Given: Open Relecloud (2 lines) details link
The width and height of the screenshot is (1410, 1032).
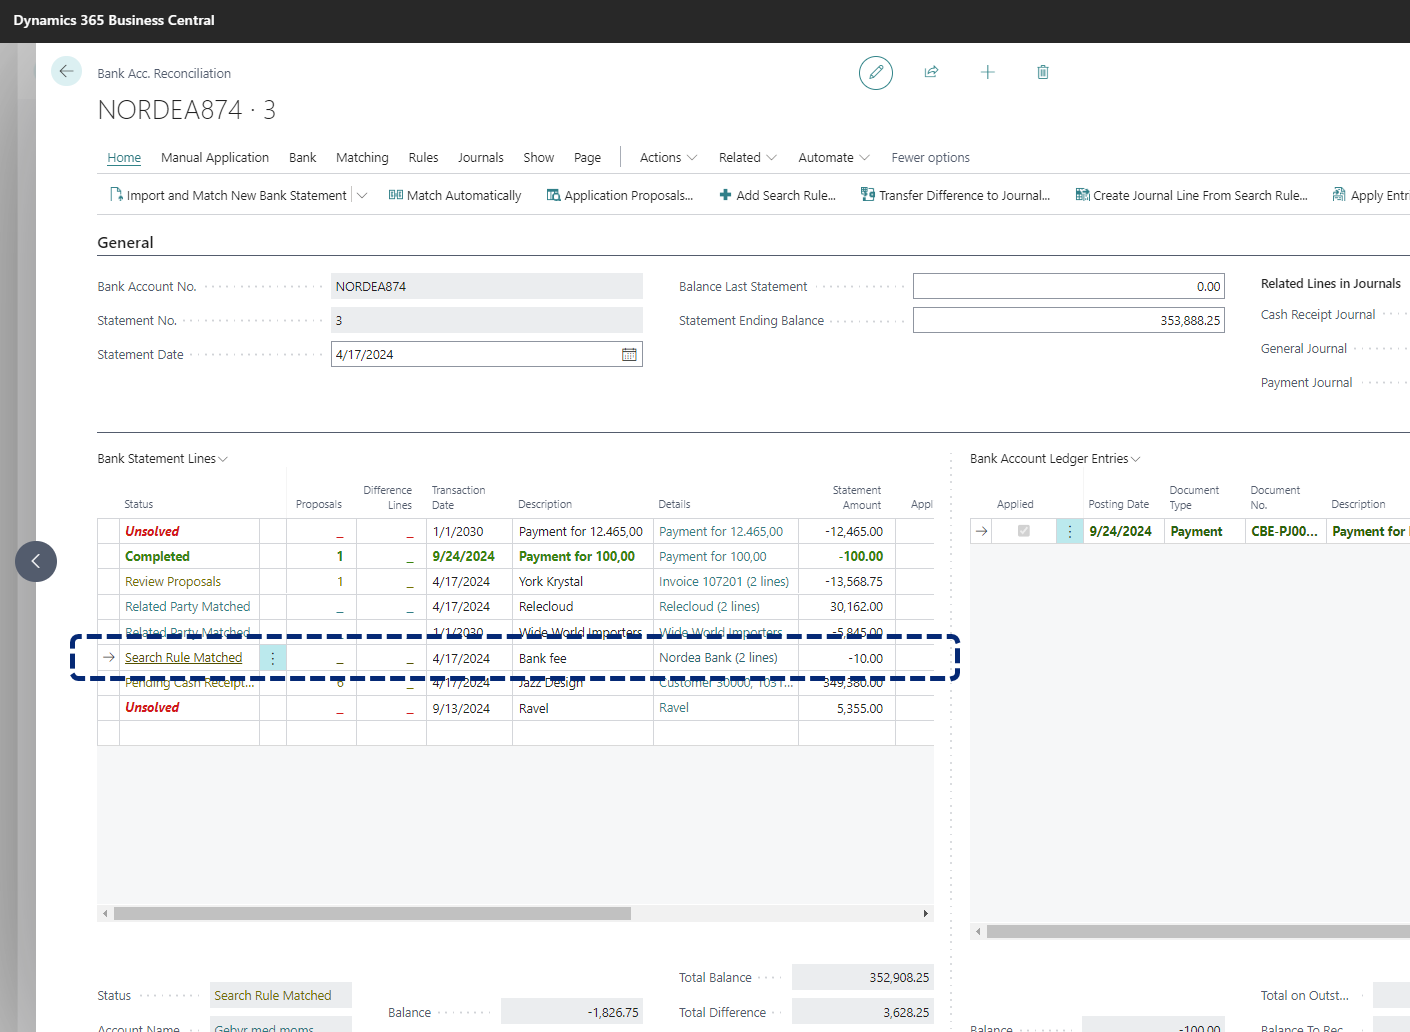Looking at the screenshot, I should [x=709, y=606].
